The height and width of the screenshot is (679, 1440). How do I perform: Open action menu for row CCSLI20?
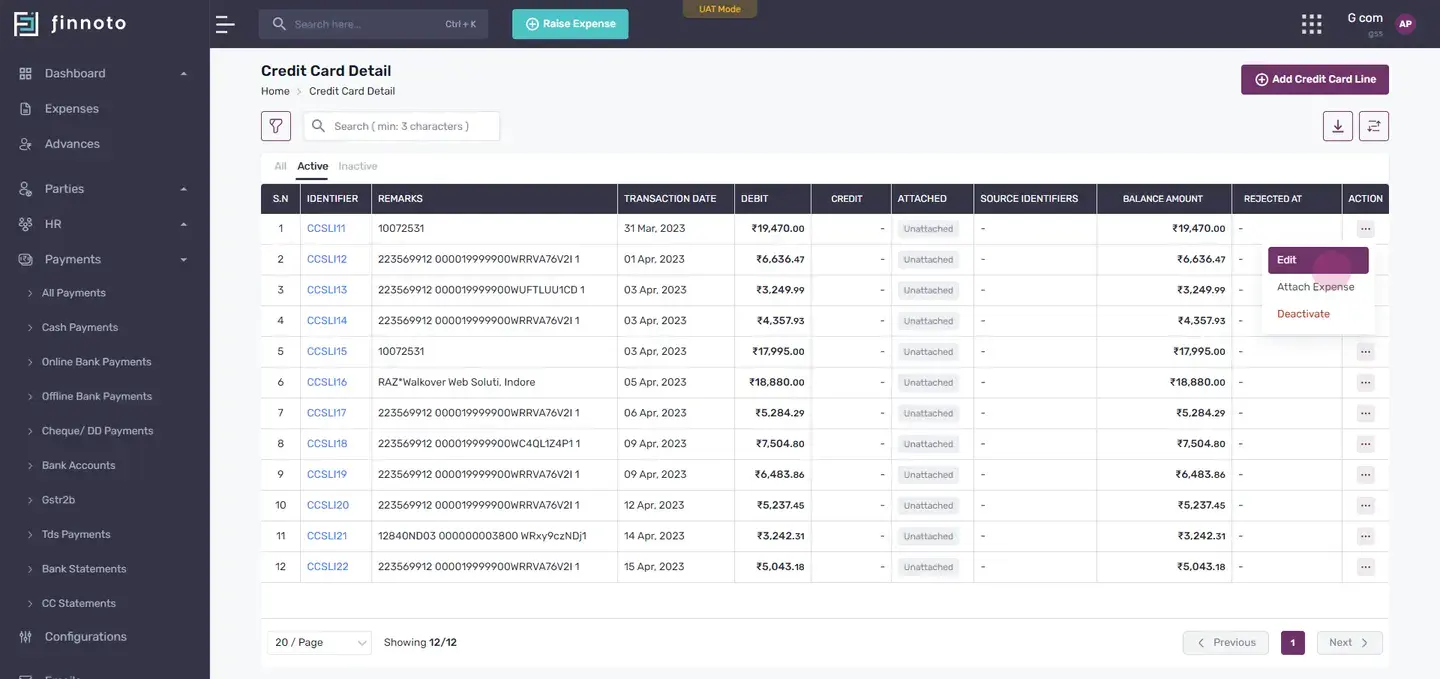point(1365,506)
